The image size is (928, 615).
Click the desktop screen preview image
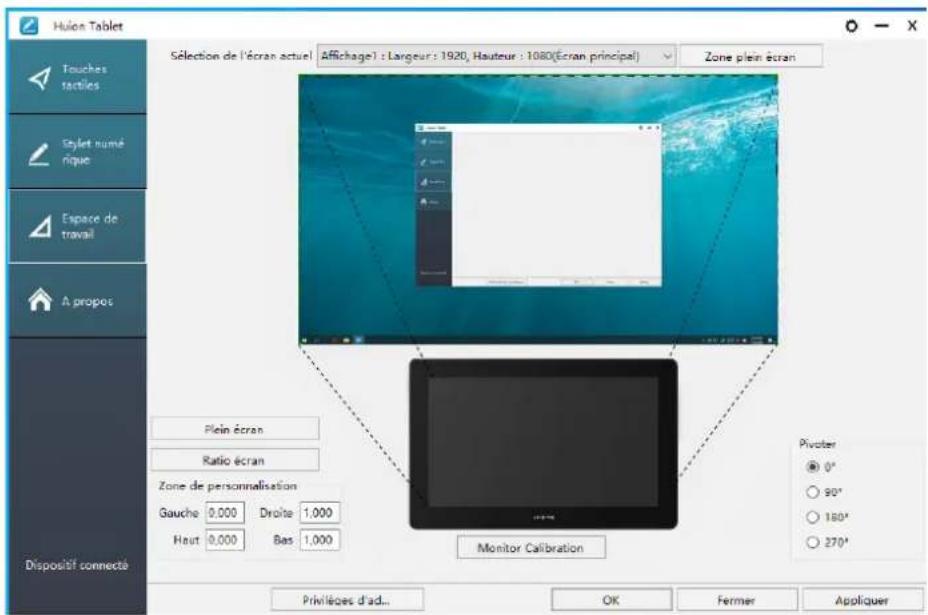[x=538, y=210]
